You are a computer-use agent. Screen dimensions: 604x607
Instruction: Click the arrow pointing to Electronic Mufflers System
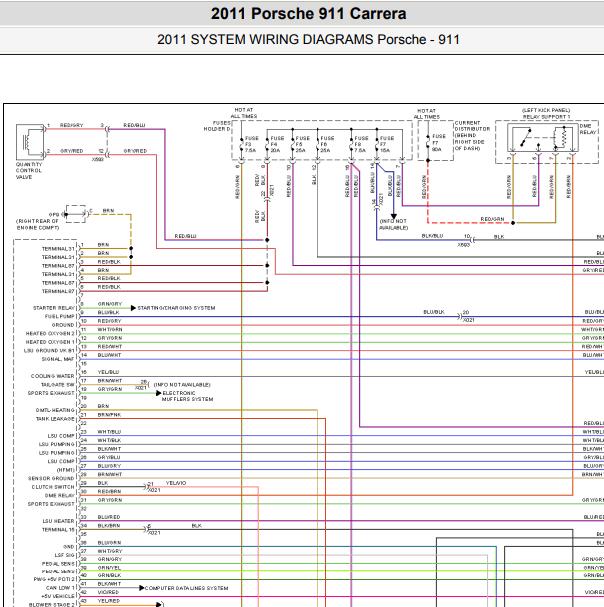[x=158, y=393]
